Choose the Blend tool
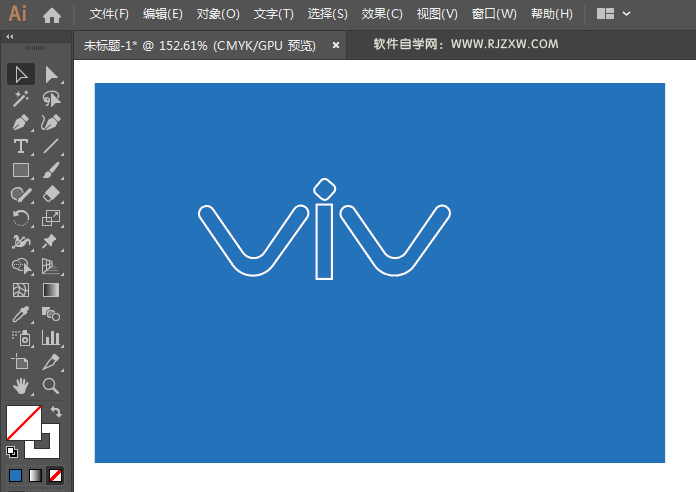This screenshot has width=696, height=492. point(51,314)
